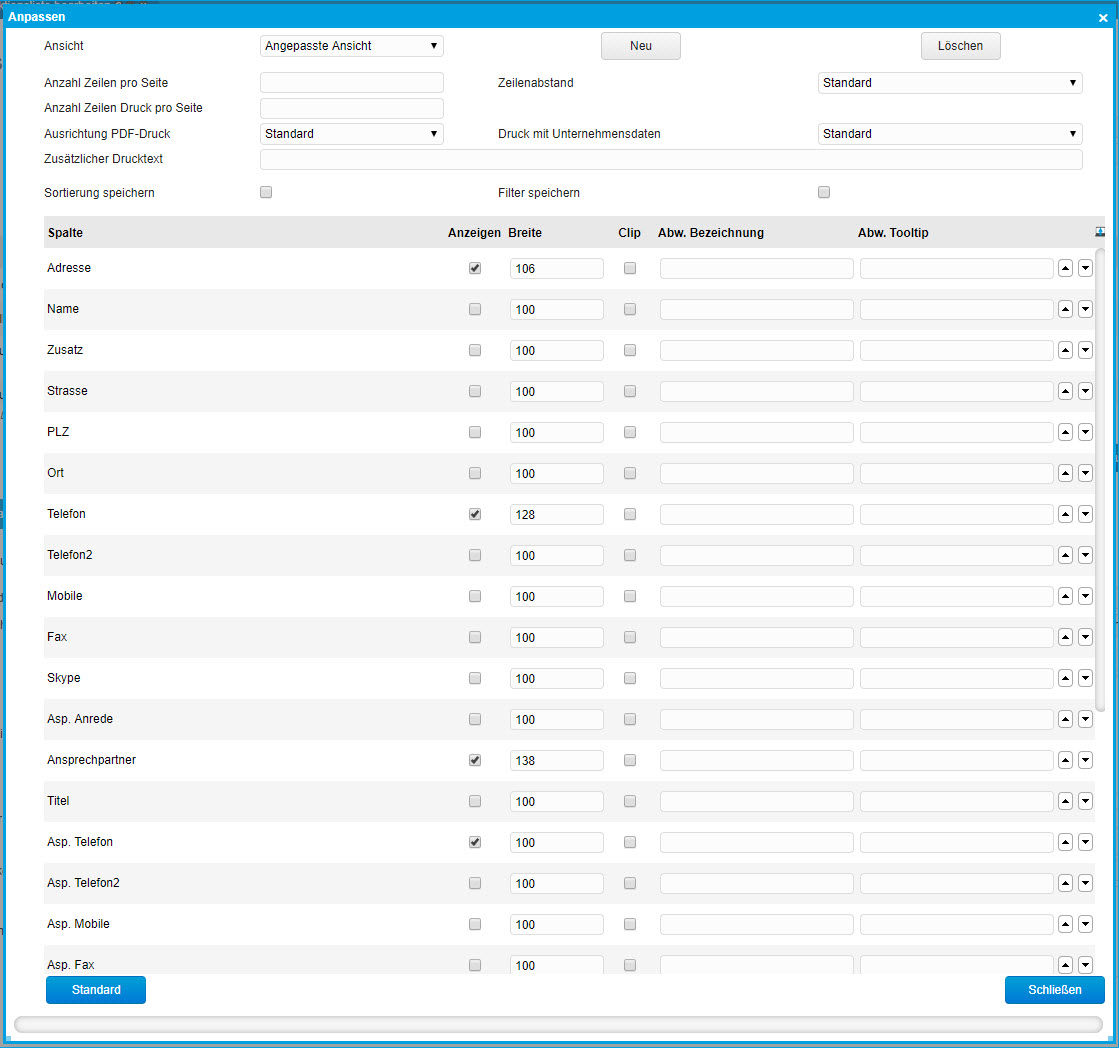The height and width of the screenshot is (1048, 1119).
Task: Click the Asp. Mobile row label
Action: tap(79, 924)
